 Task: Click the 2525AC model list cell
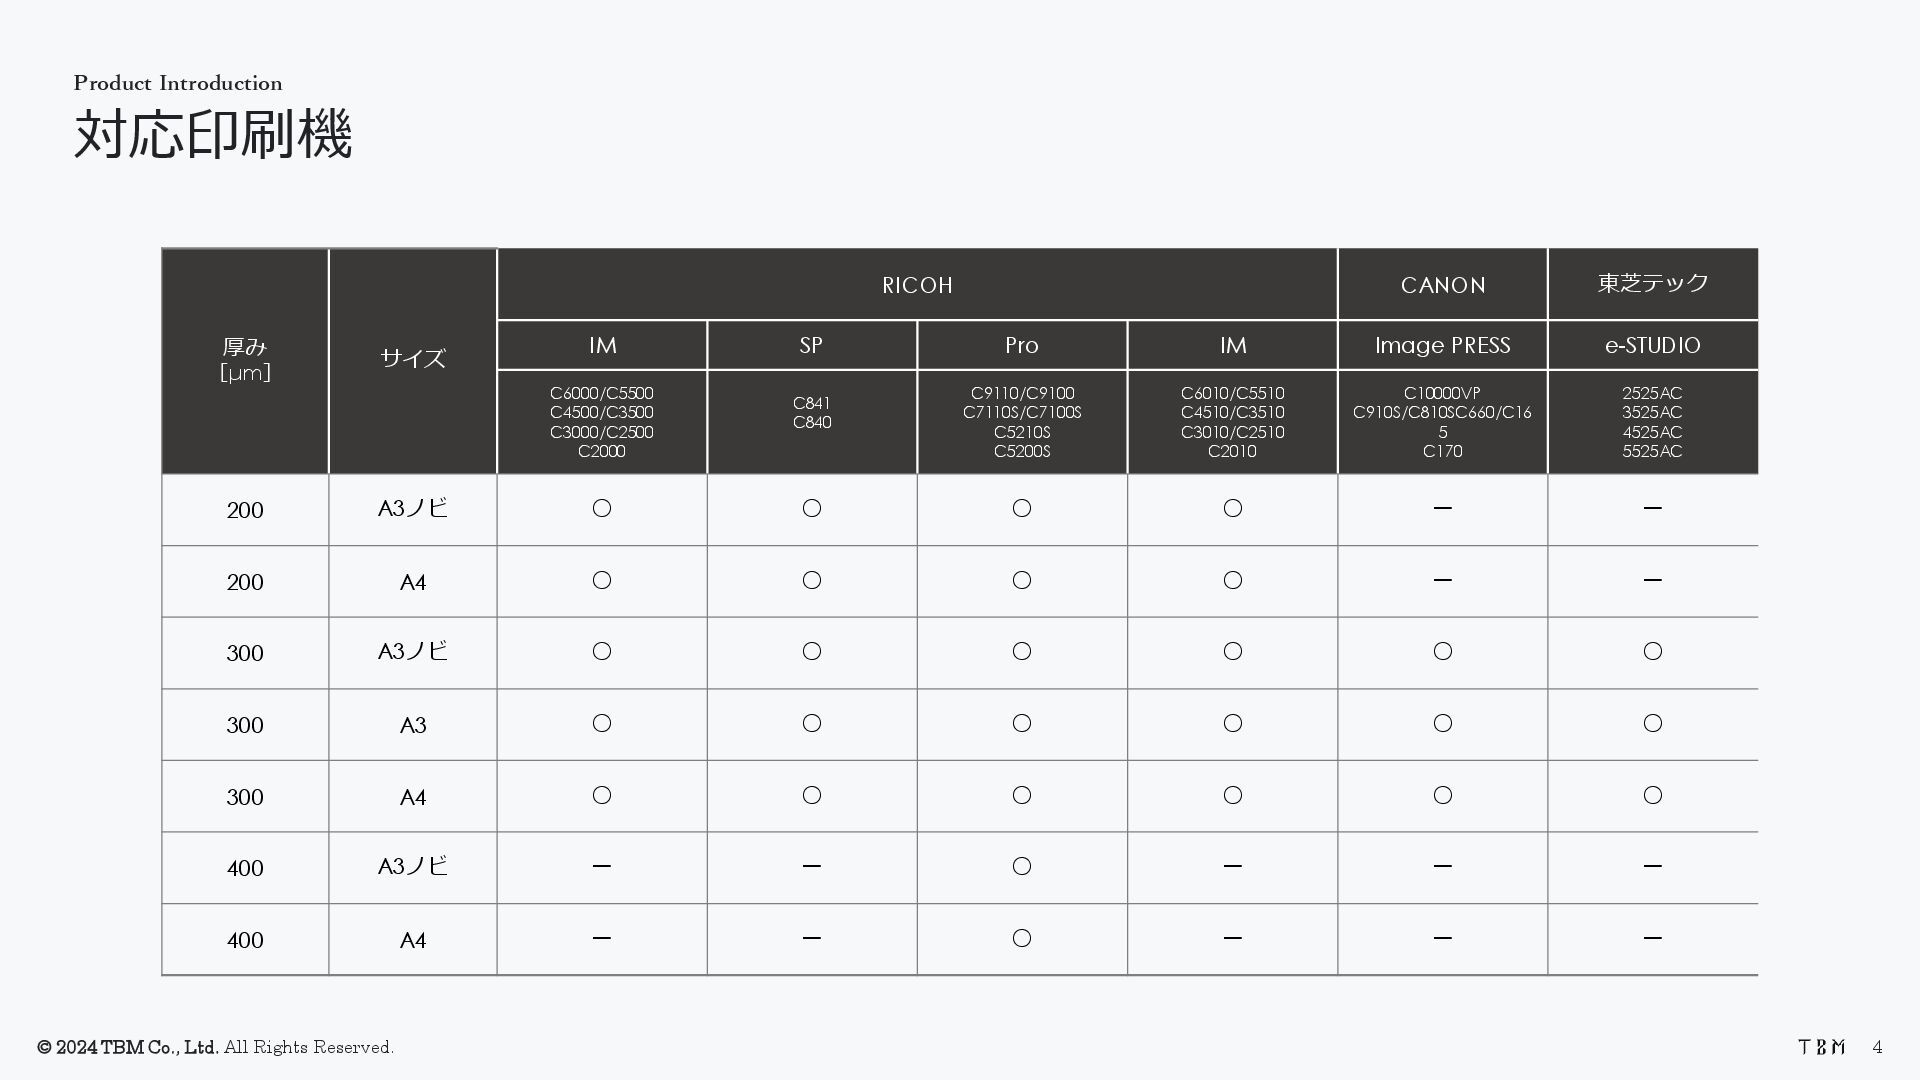[1652, 422]
